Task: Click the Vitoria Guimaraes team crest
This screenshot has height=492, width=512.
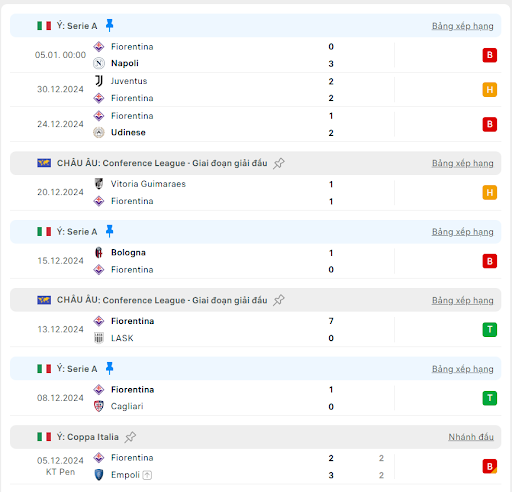Action: (99, 184)
